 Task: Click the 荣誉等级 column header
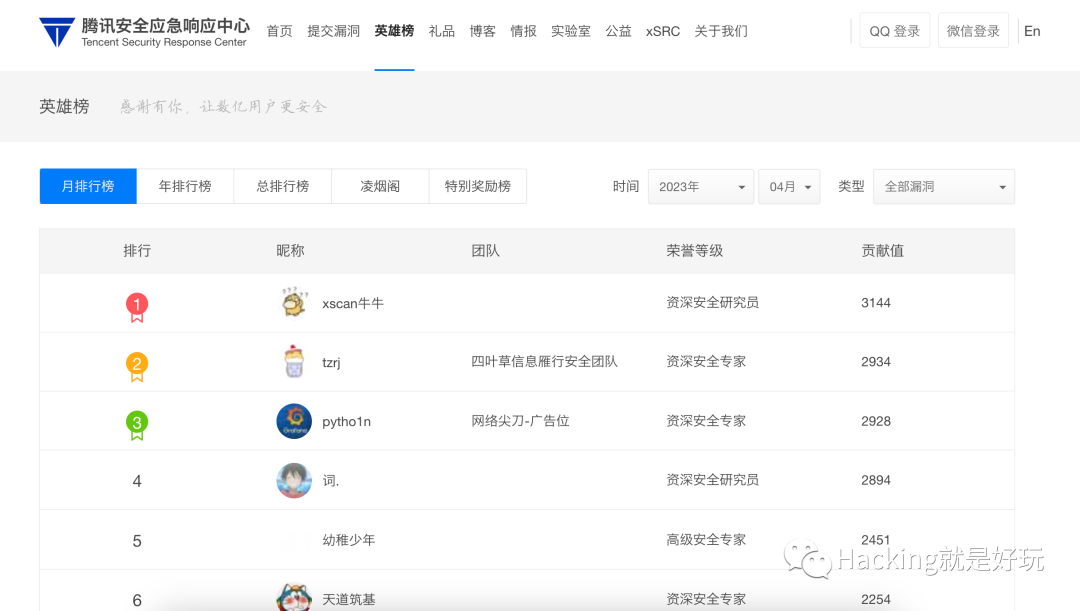click(694, 251)
